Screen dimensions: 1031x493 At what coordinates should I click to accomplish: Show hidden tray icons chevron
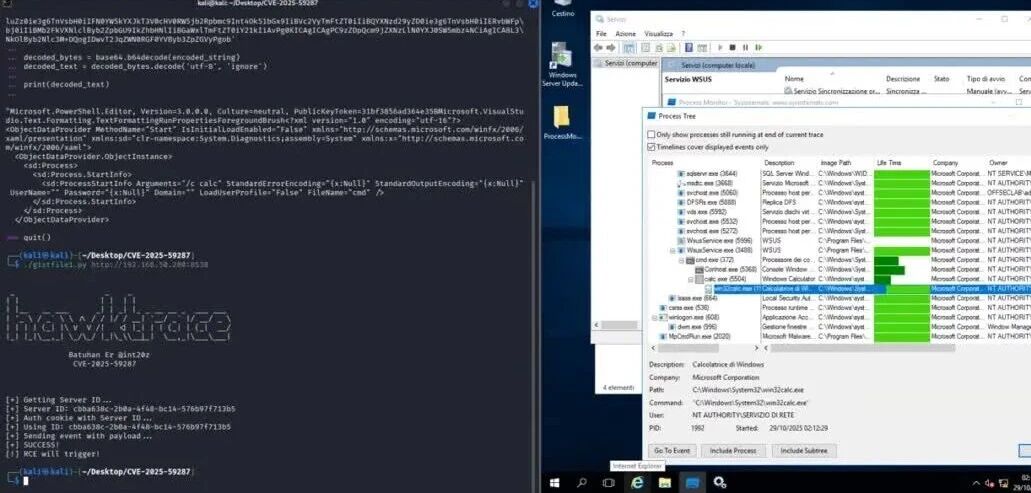(x=976, y=484)
